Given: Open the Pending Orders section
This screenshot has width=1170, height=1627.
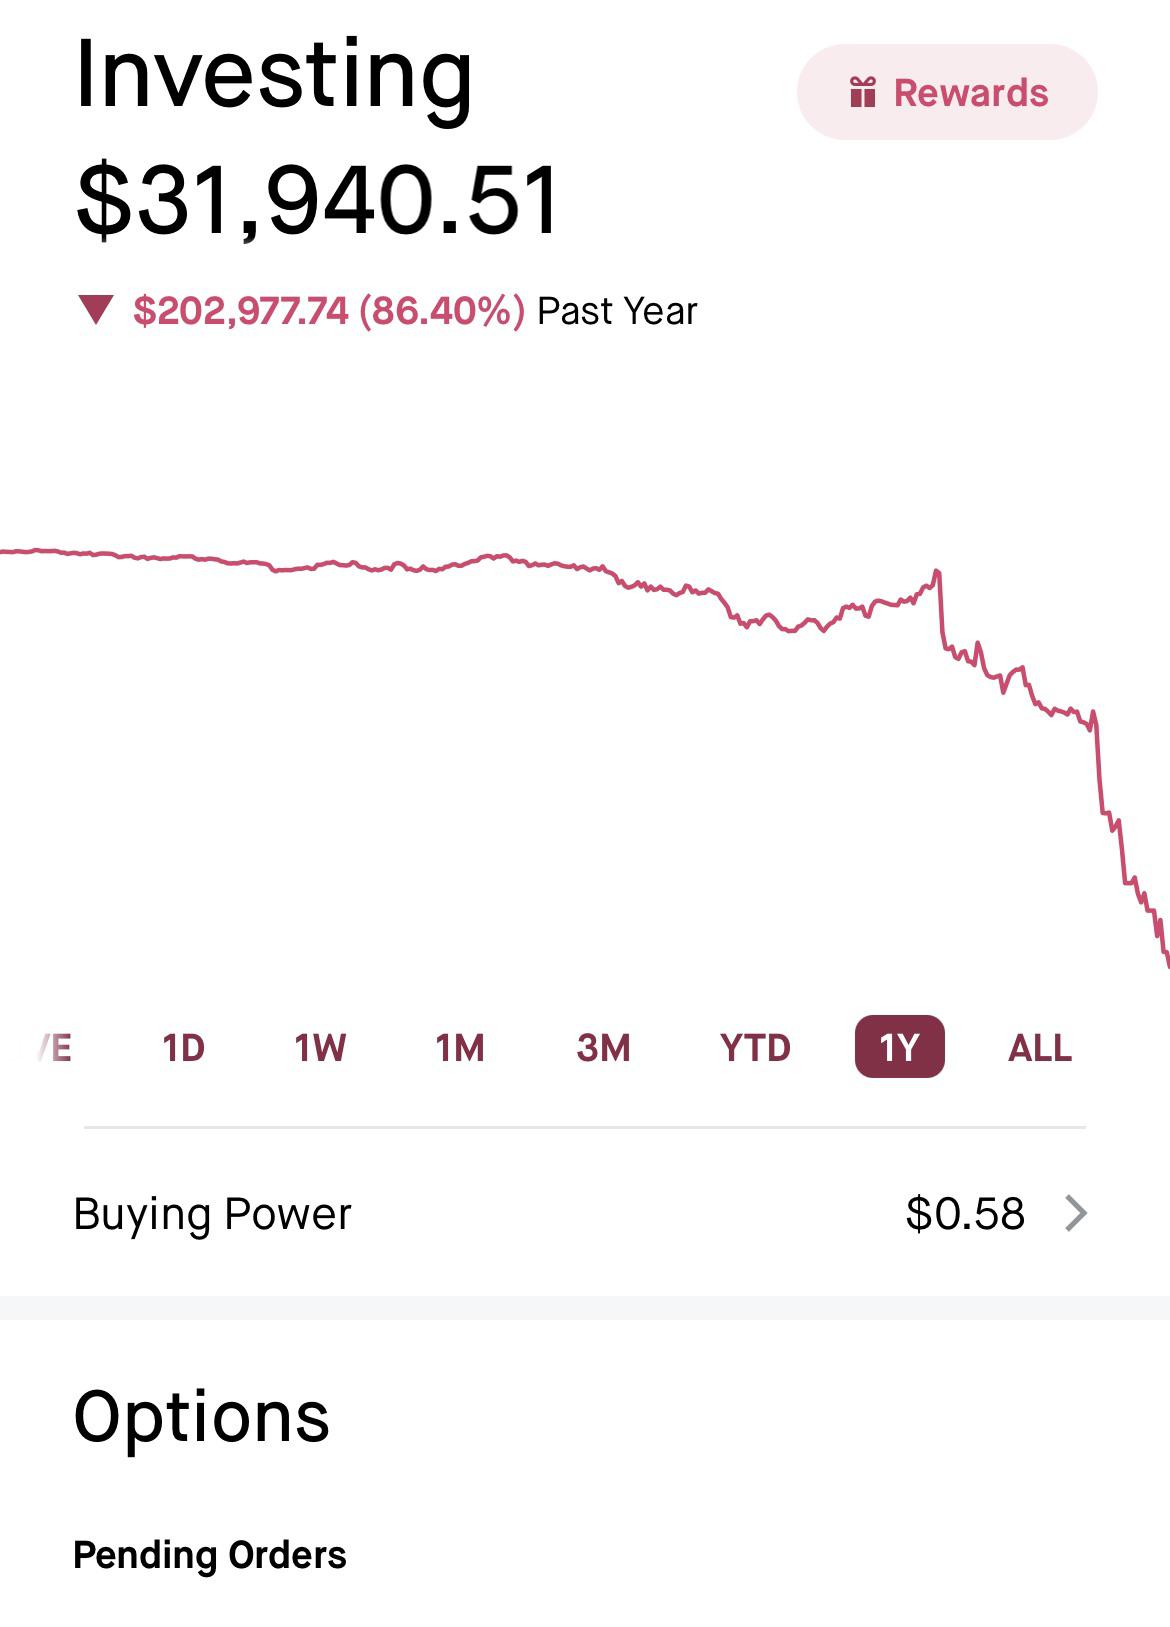Looking at the screenshot, I should [x=210, y=1555].
